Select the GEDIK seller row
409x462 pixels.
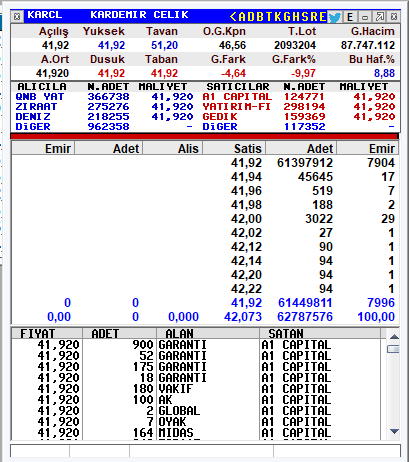(x=299, y=117)
